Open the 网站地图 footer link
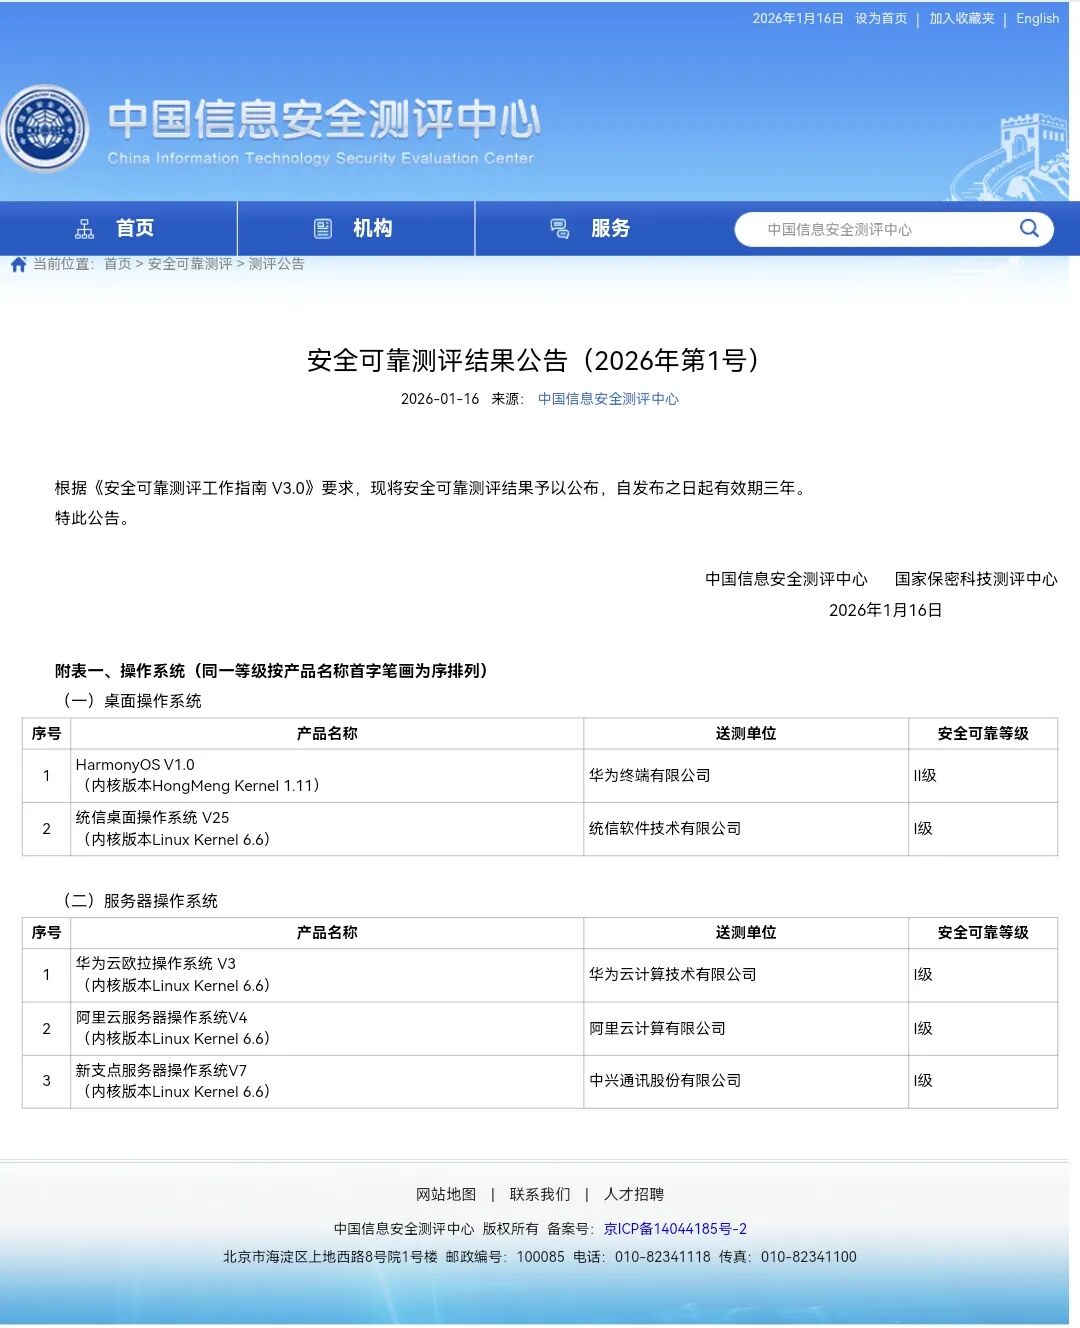 click(446, 1194)
